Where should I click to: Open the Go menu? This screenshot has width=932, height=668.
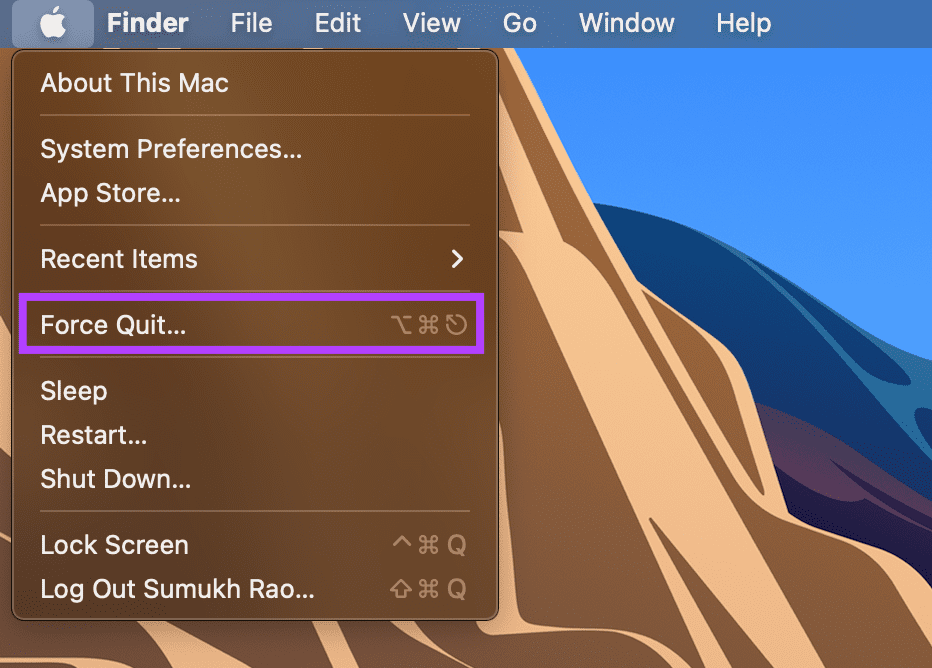519,24
